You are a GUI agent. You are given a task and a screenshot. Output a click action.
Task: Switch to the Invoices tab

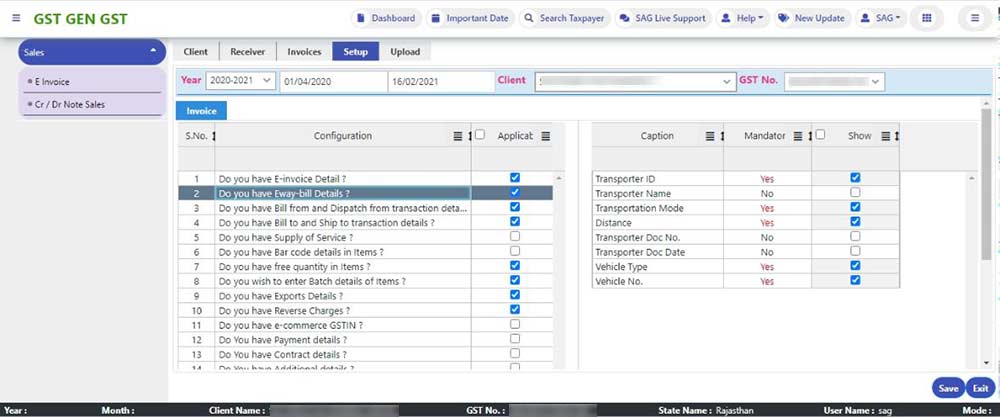304,51
